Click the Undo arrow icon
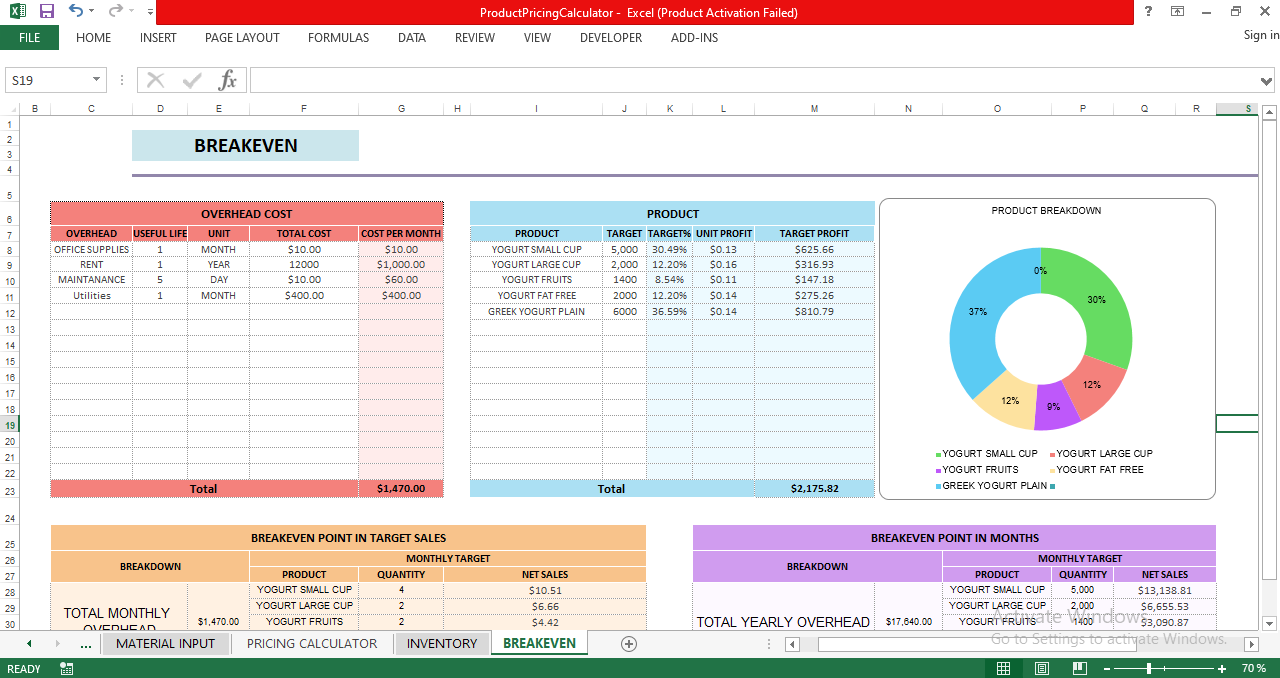Image resolution: width=1280 pixels, height=678 pixels. click(x=76, y=11)
